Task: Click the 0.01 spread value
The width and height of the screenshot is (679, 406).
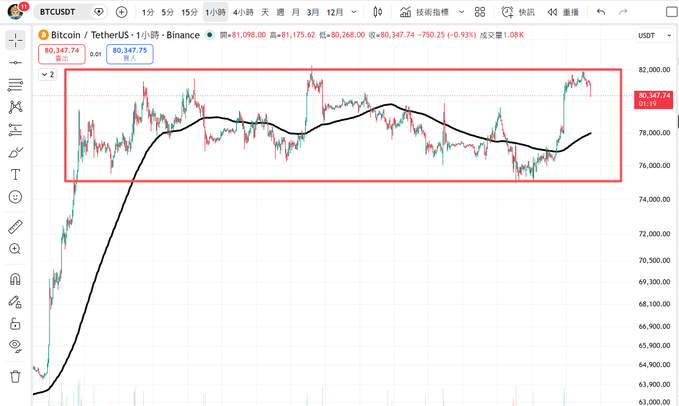Action: (96, 54)
